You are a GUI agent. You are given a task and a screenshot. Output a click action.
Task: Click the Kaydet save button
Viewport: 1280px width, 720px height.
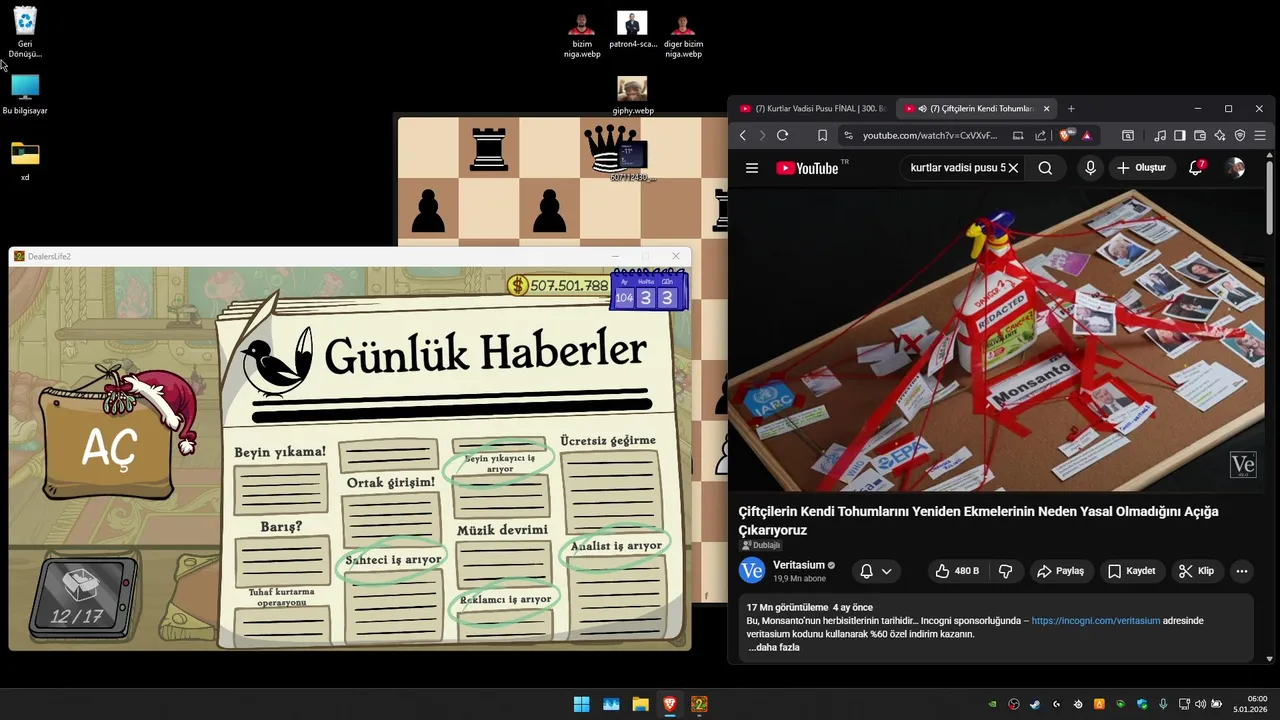click(1132, 571)
